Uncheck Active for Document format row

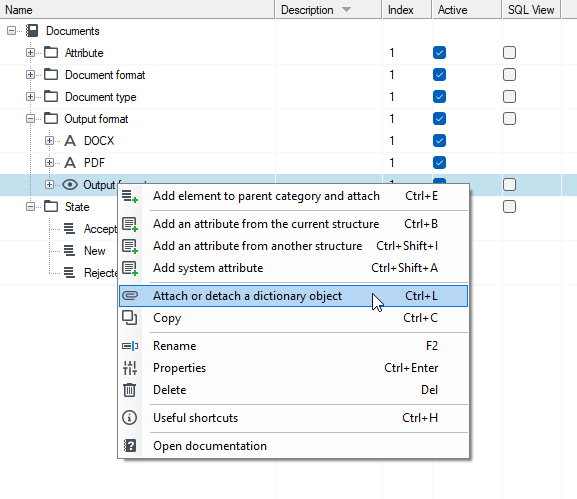pyautogui.click(x=439, y=75)
